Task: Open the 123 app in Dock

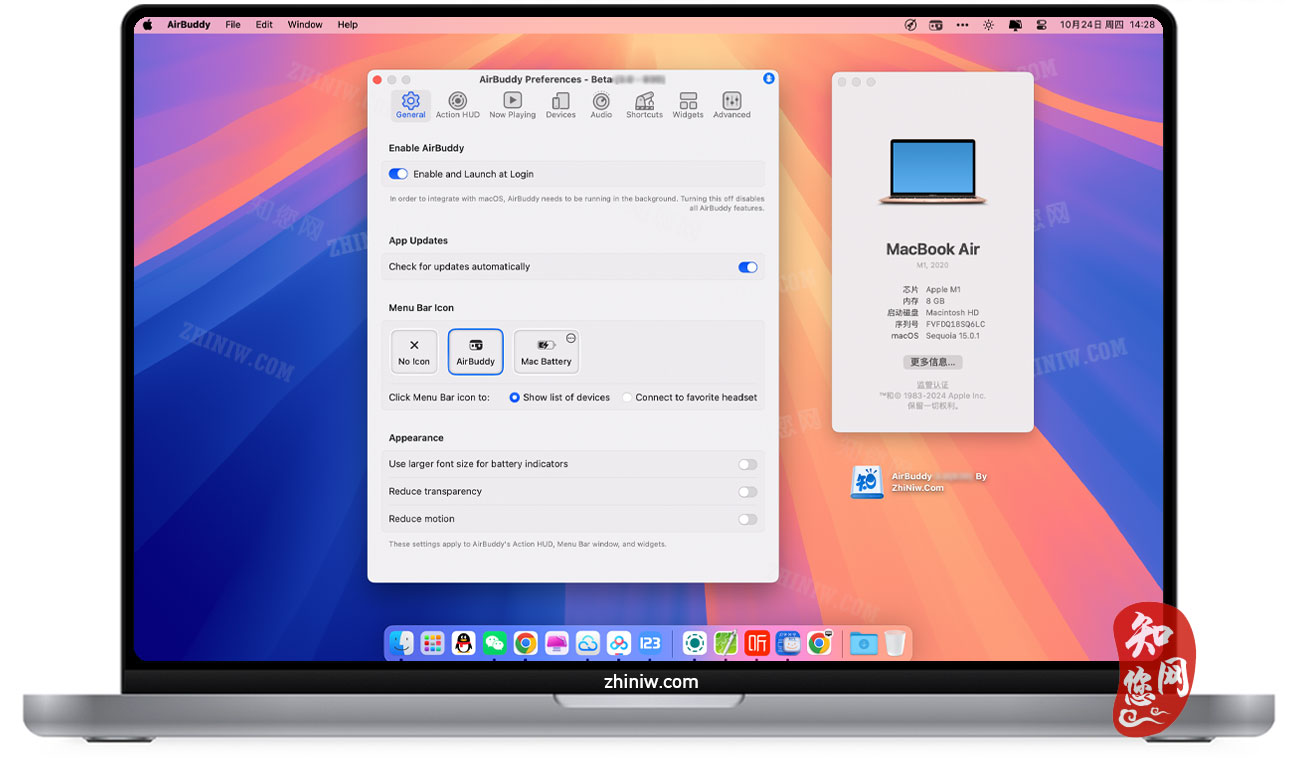Action: 650,643
